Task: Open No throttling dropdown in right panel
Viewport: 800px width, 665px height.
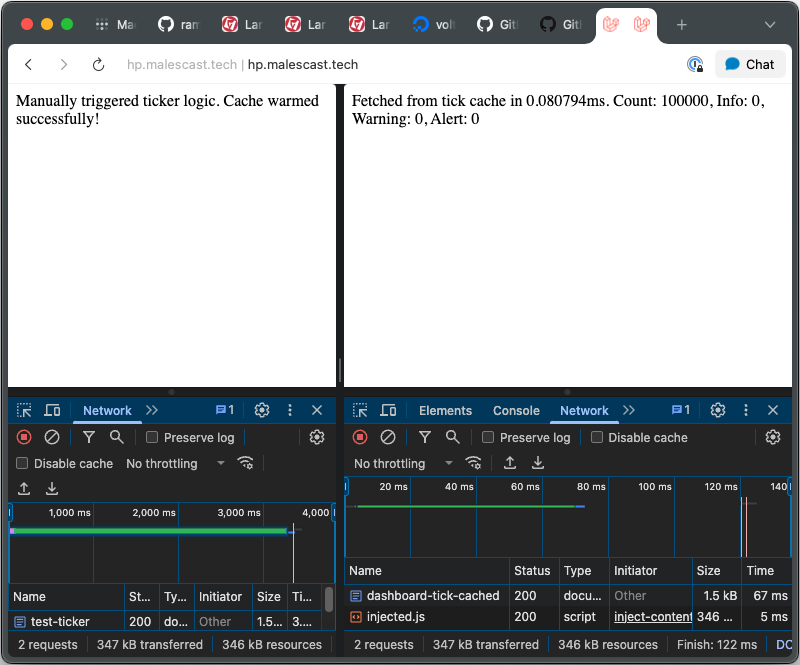Action: 403,463
